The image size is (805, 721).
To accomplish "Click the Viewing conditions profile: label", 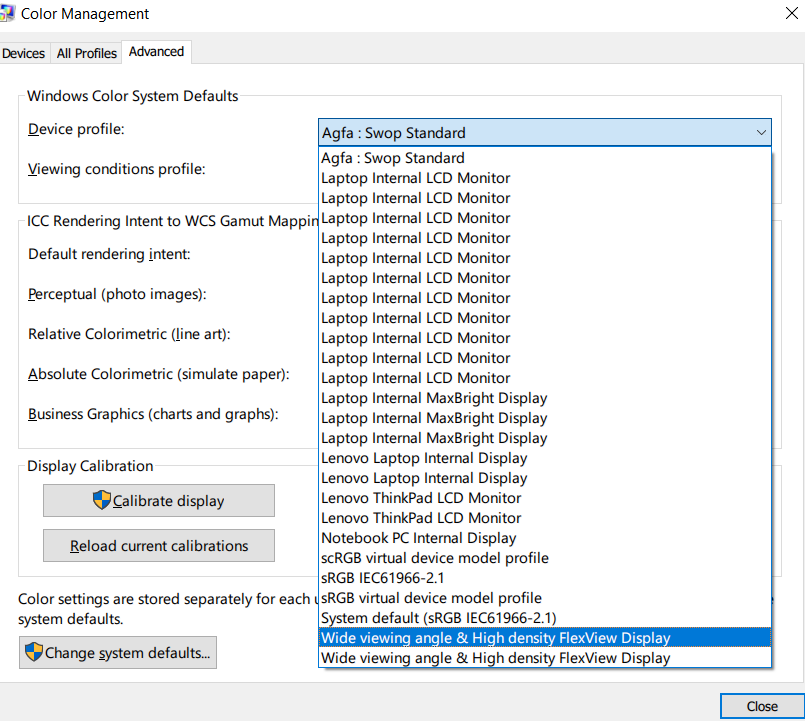I will pos(117,169).
